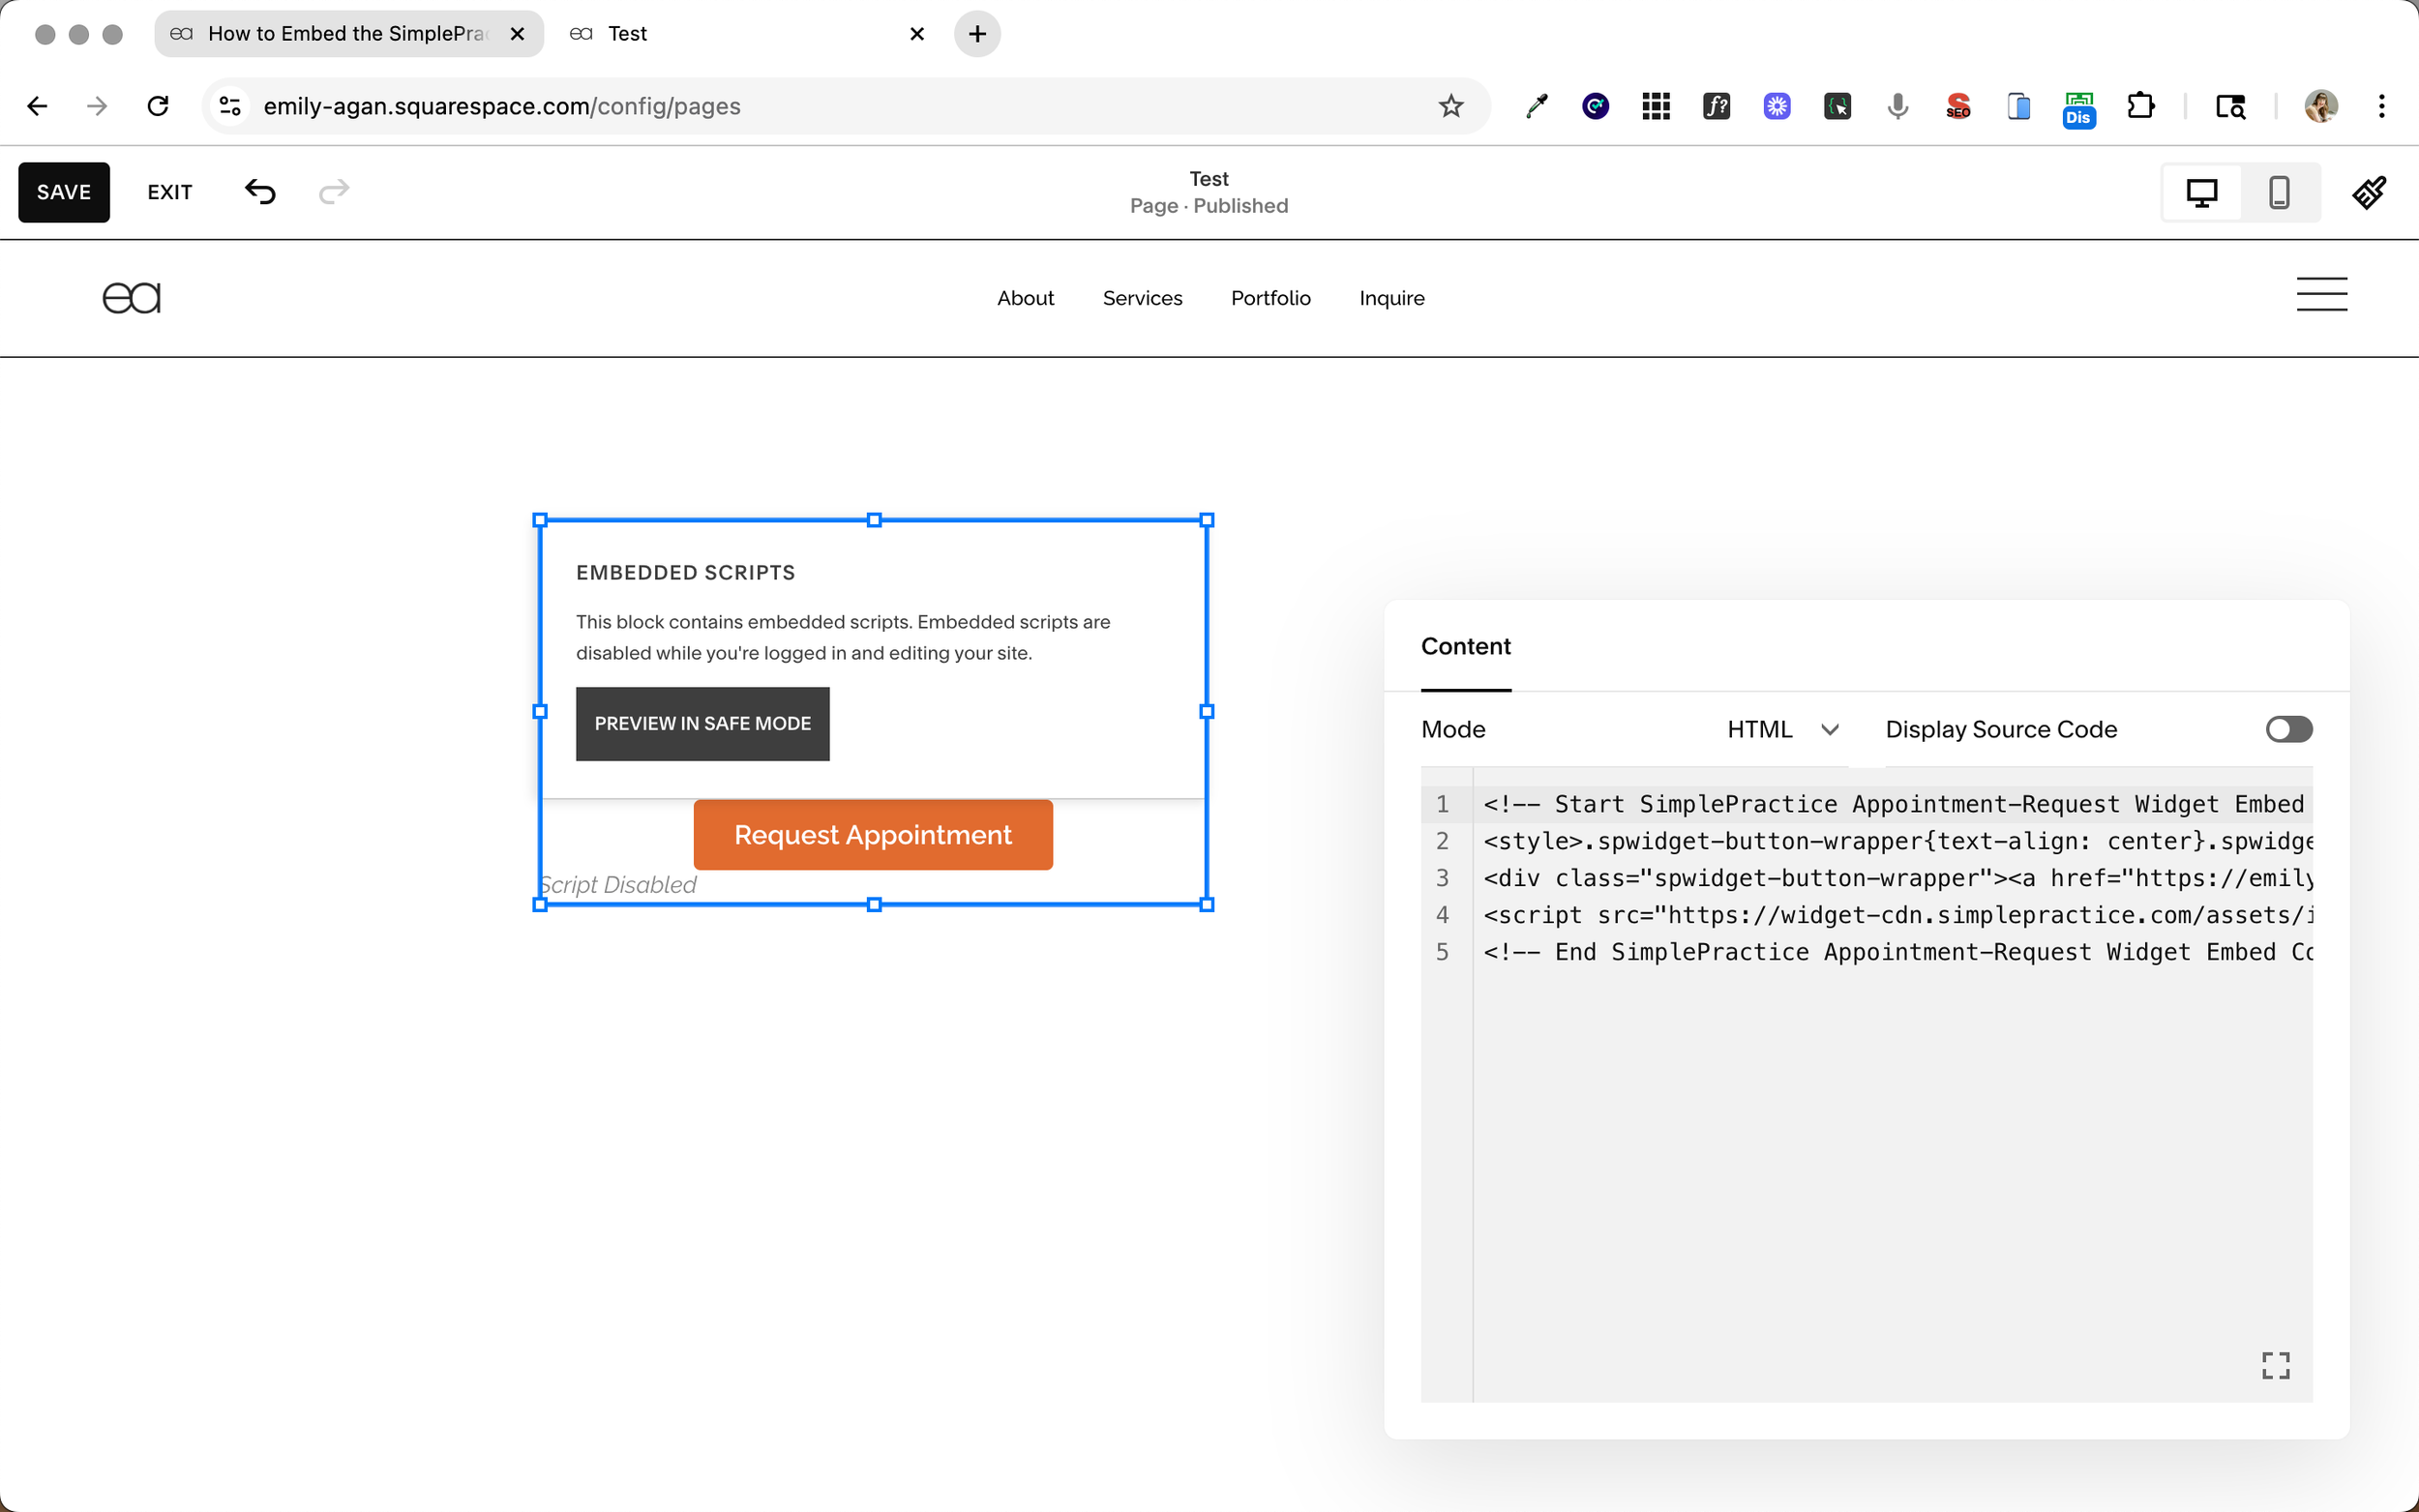Open Chrome three-dot menu
The height and width of the screenshot is (1512, 2419).
click(2381, 106)
